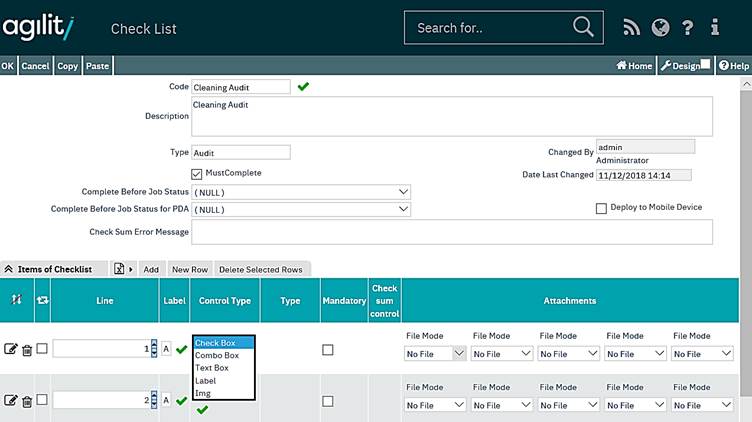752x422 pixels.
Task: Open Complete Before Job Status dropdown
Action: [301, 192]
